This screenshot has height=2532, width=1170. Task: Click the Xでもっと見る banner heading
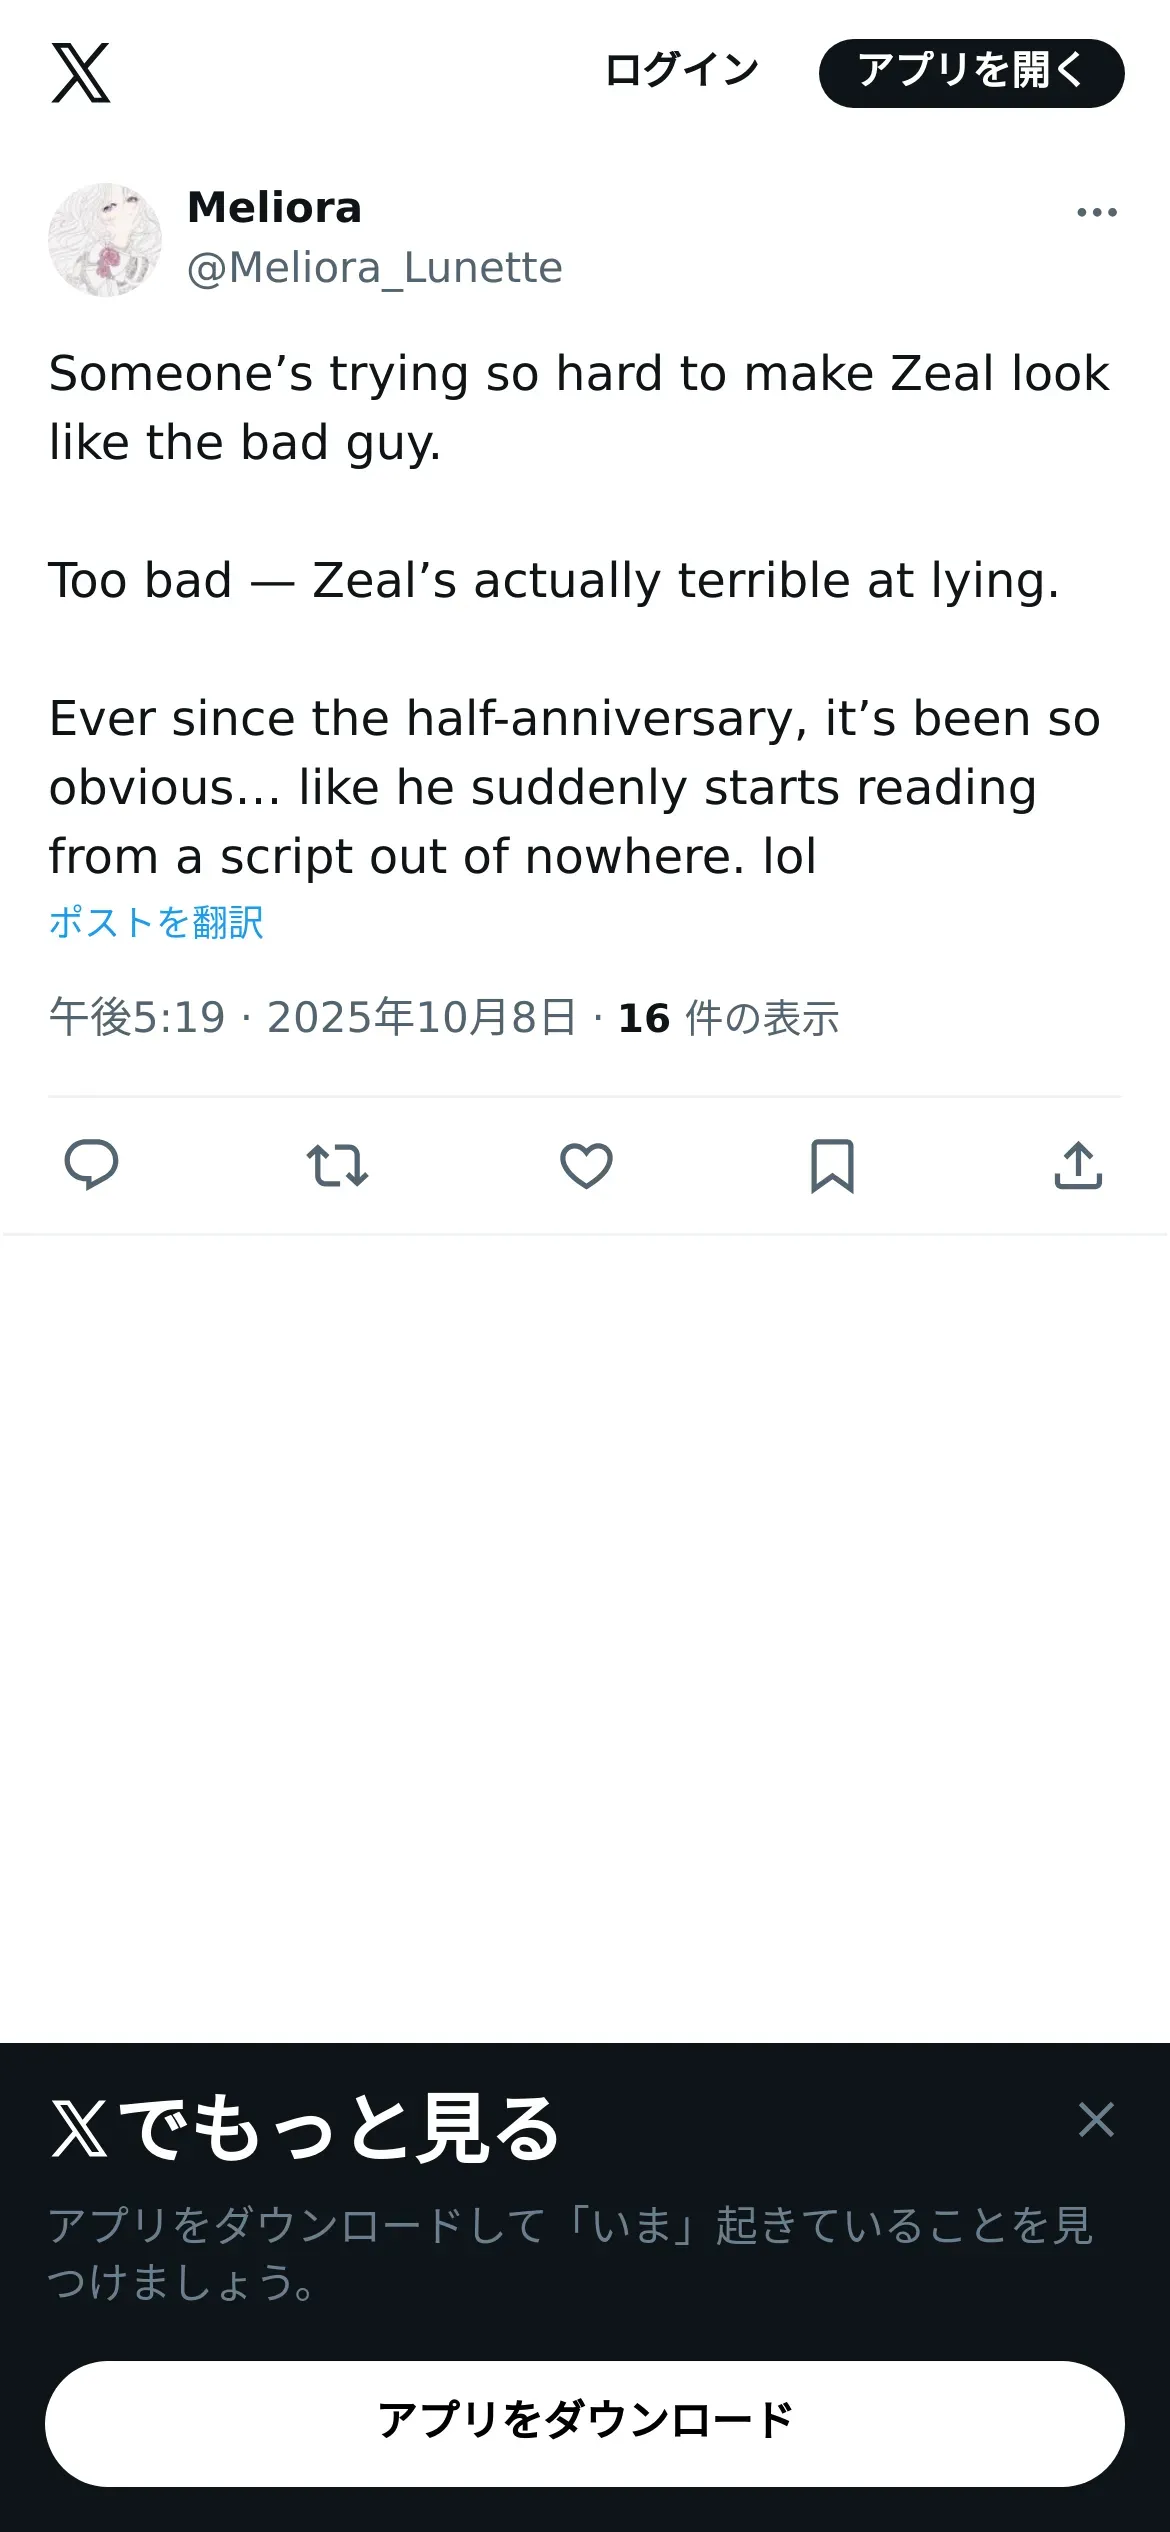point(305,2128)
